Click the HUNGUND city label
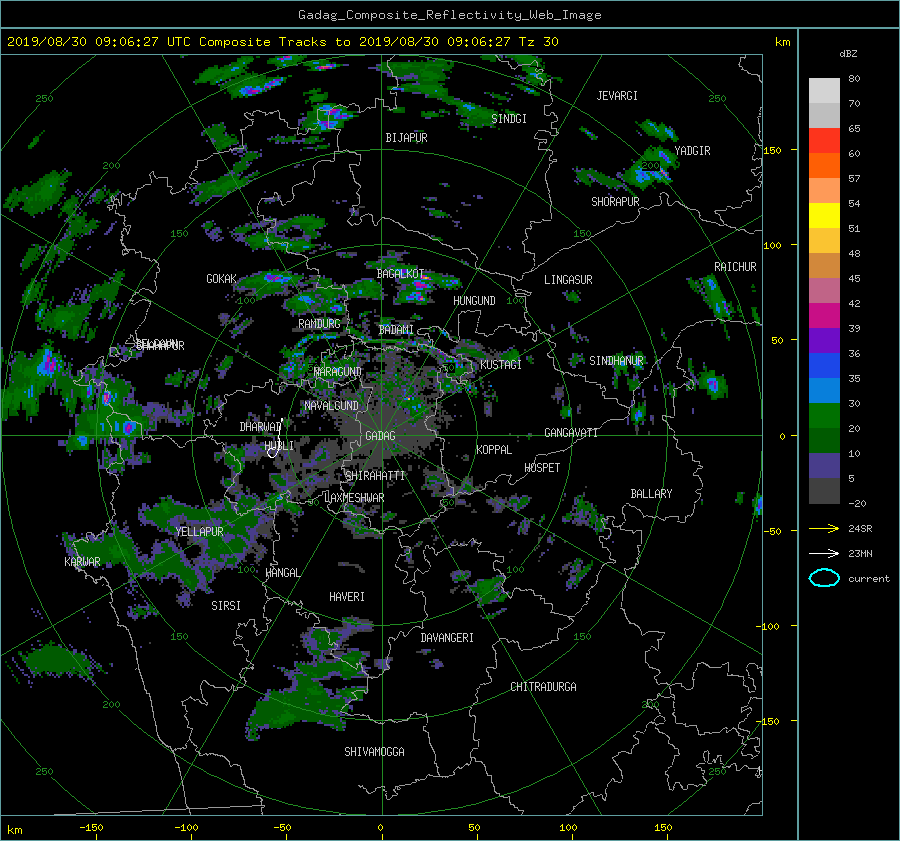The height and width of the screenshot is (841, 900). pos(474,301)
